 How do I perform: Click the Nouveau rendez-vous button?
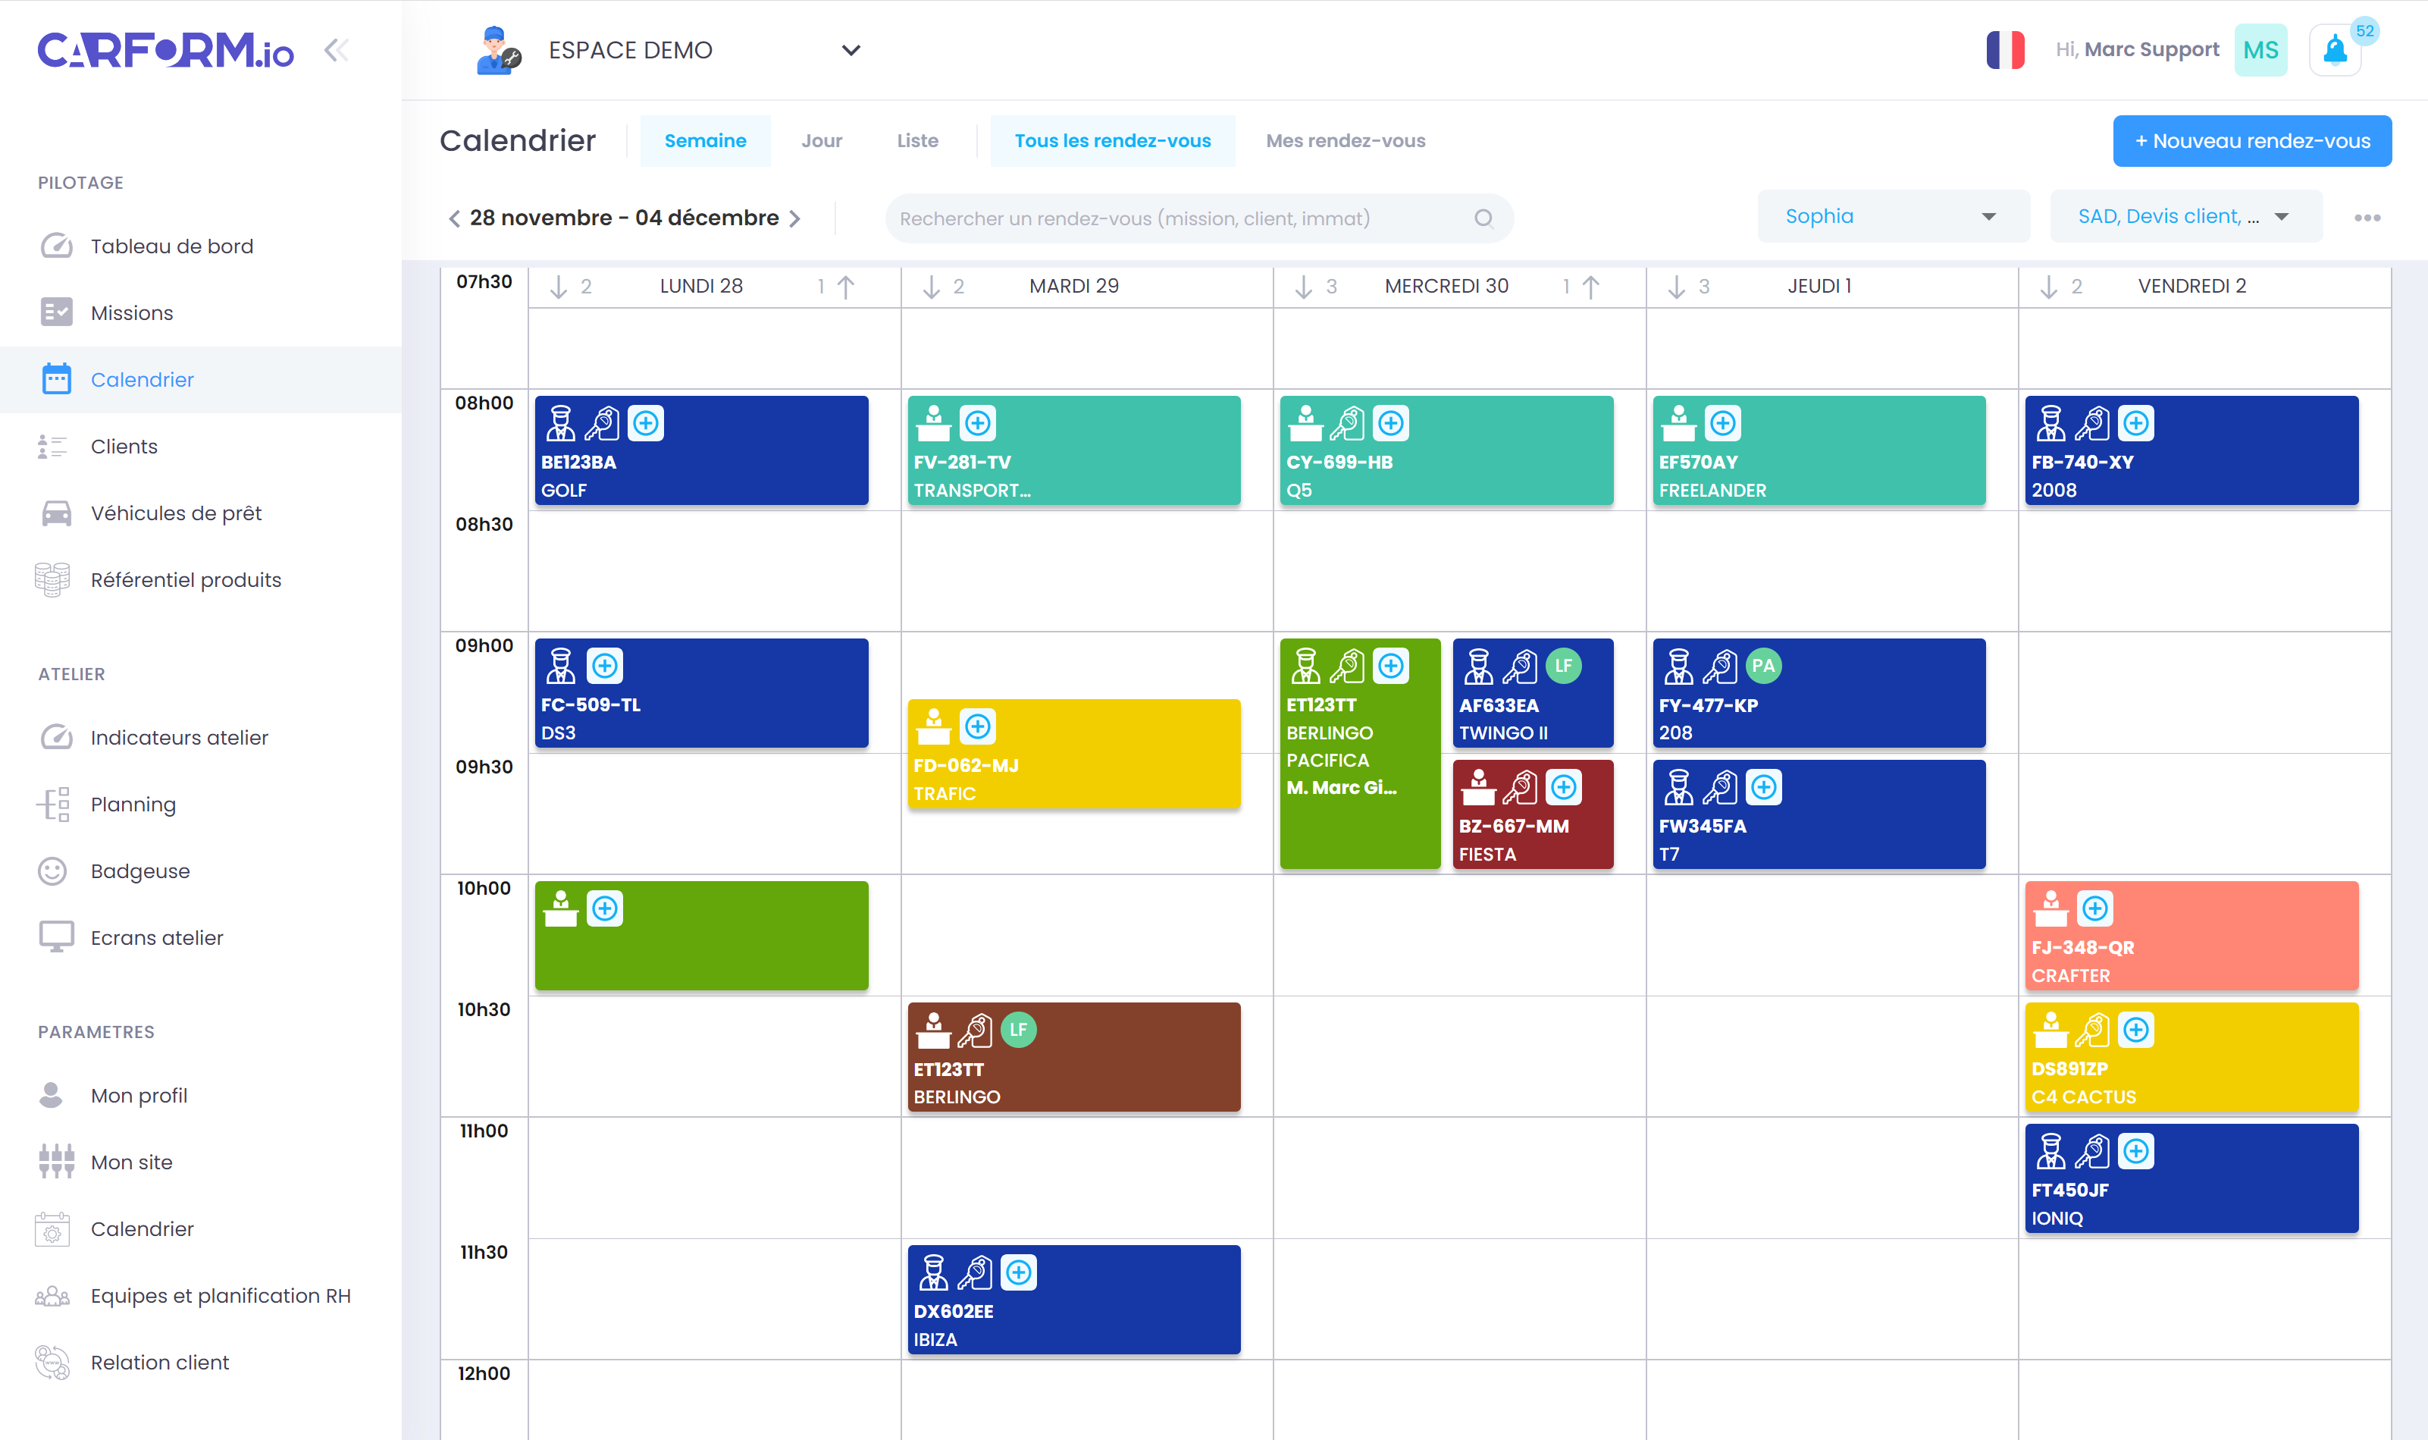tap(2252, 140)
